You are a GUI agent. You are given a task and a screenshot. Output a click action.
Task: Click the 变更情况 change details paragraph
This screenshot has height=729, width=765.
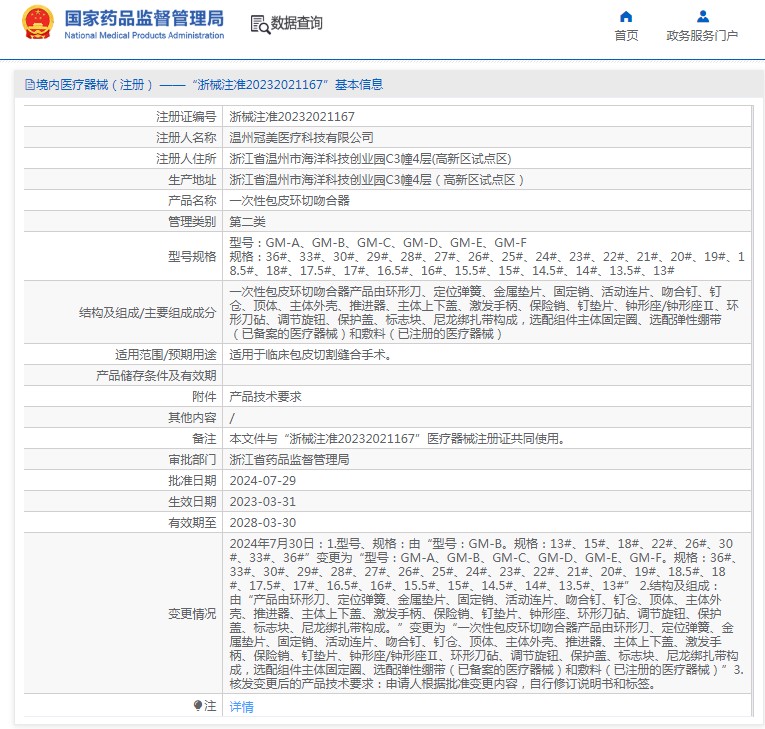click(x=486, y=613)
